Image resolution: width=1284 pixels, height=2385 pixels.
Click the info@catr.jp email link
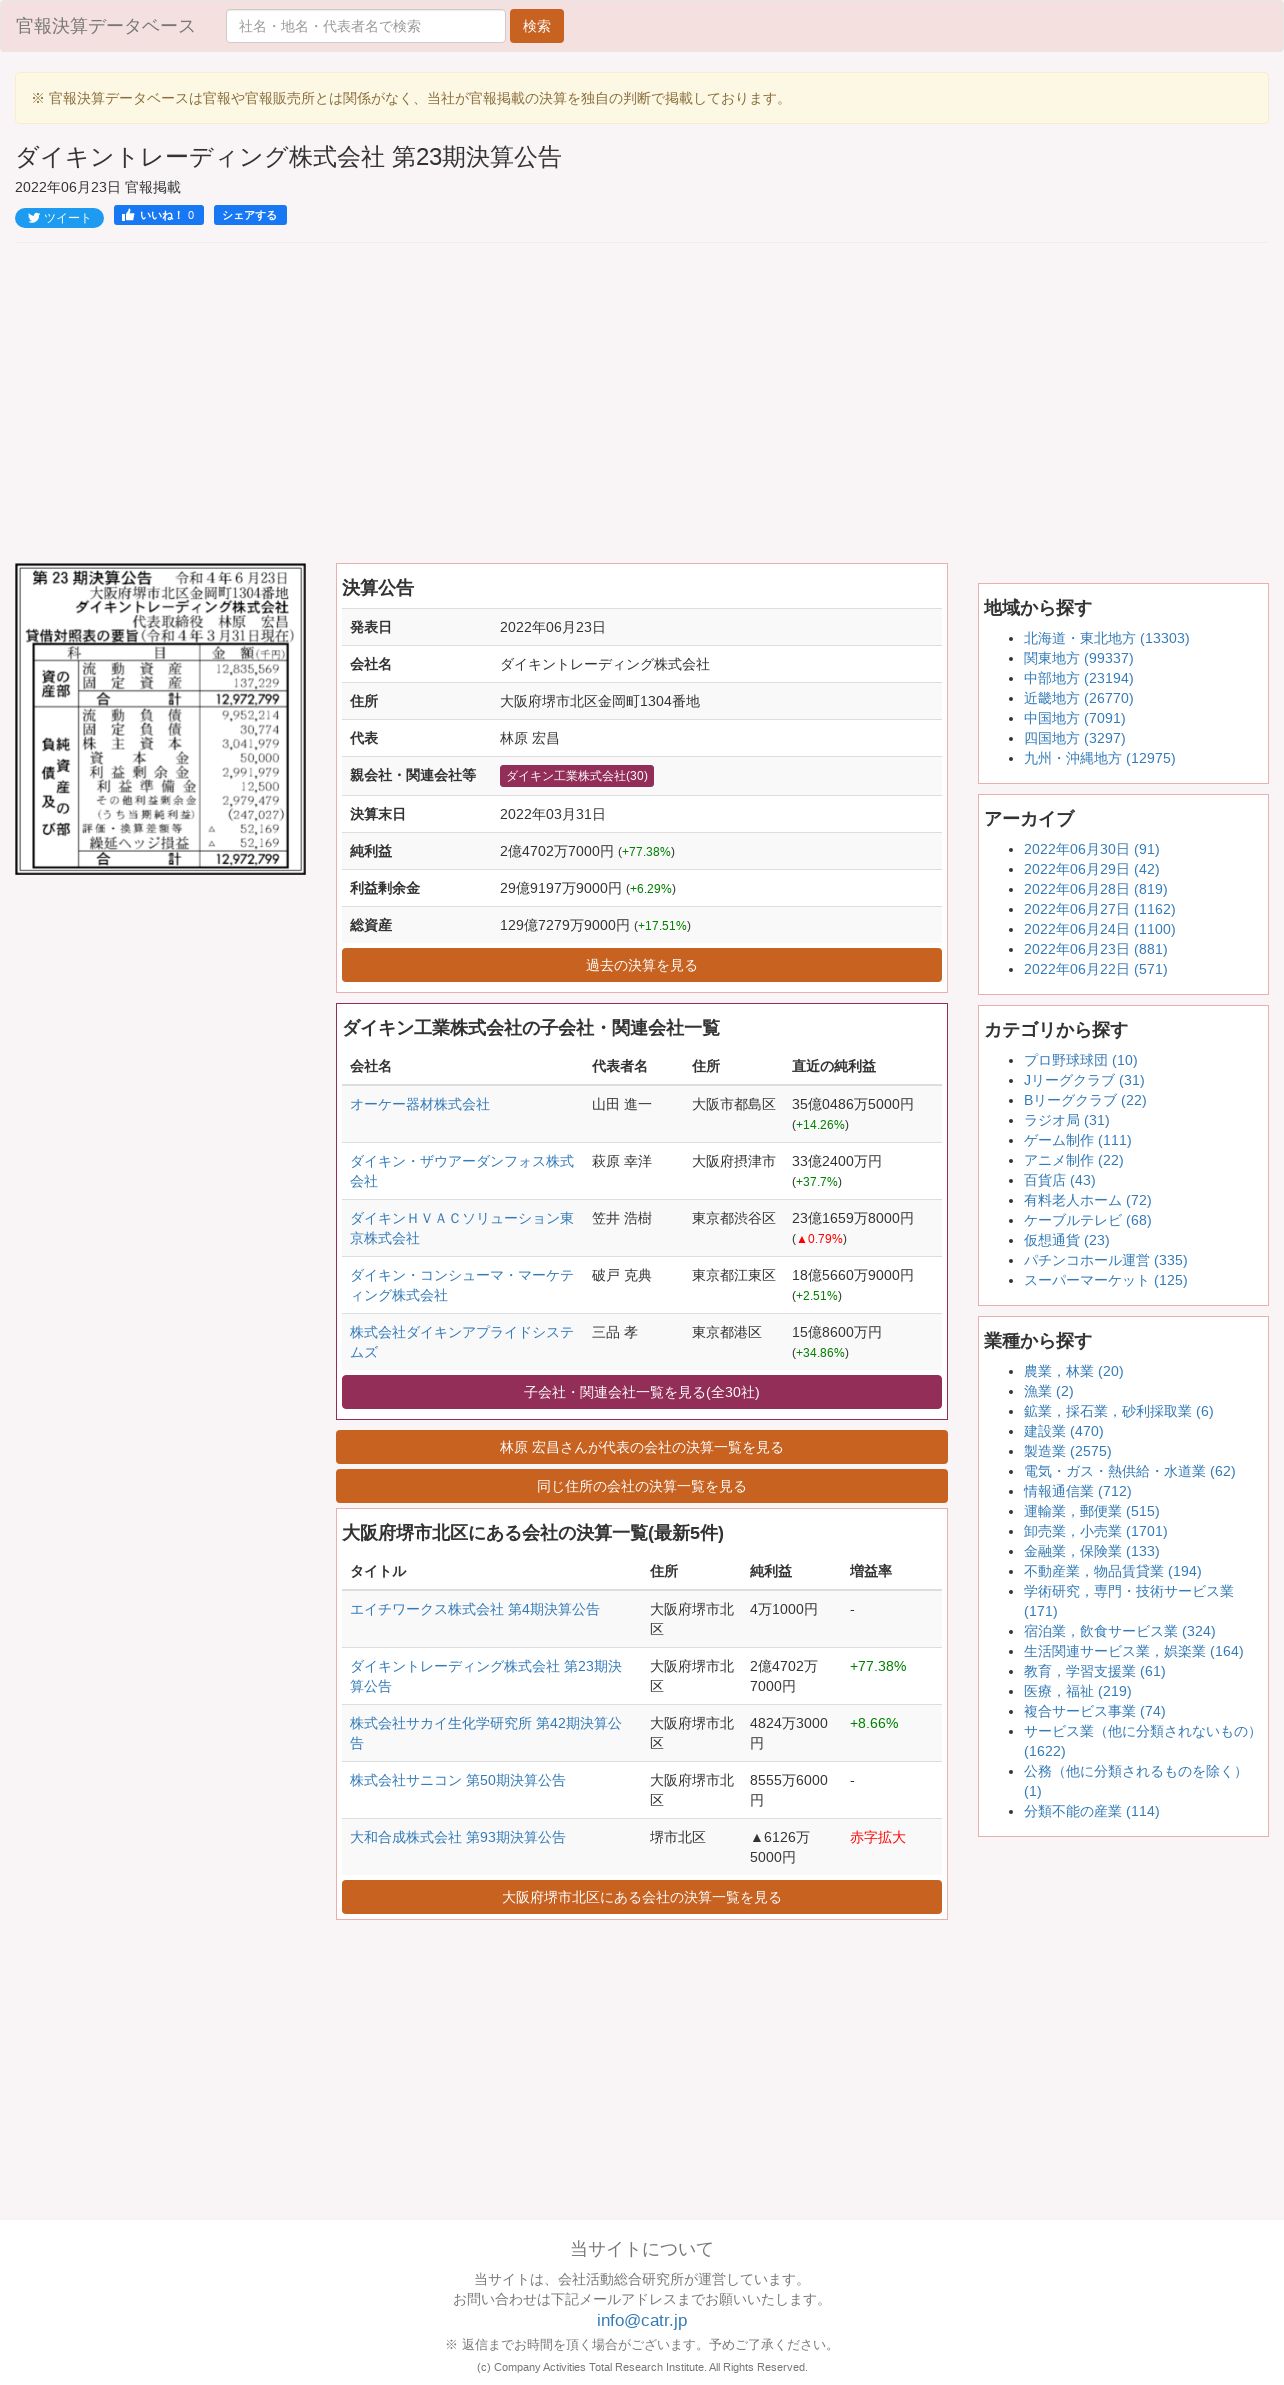[642, 2320]
